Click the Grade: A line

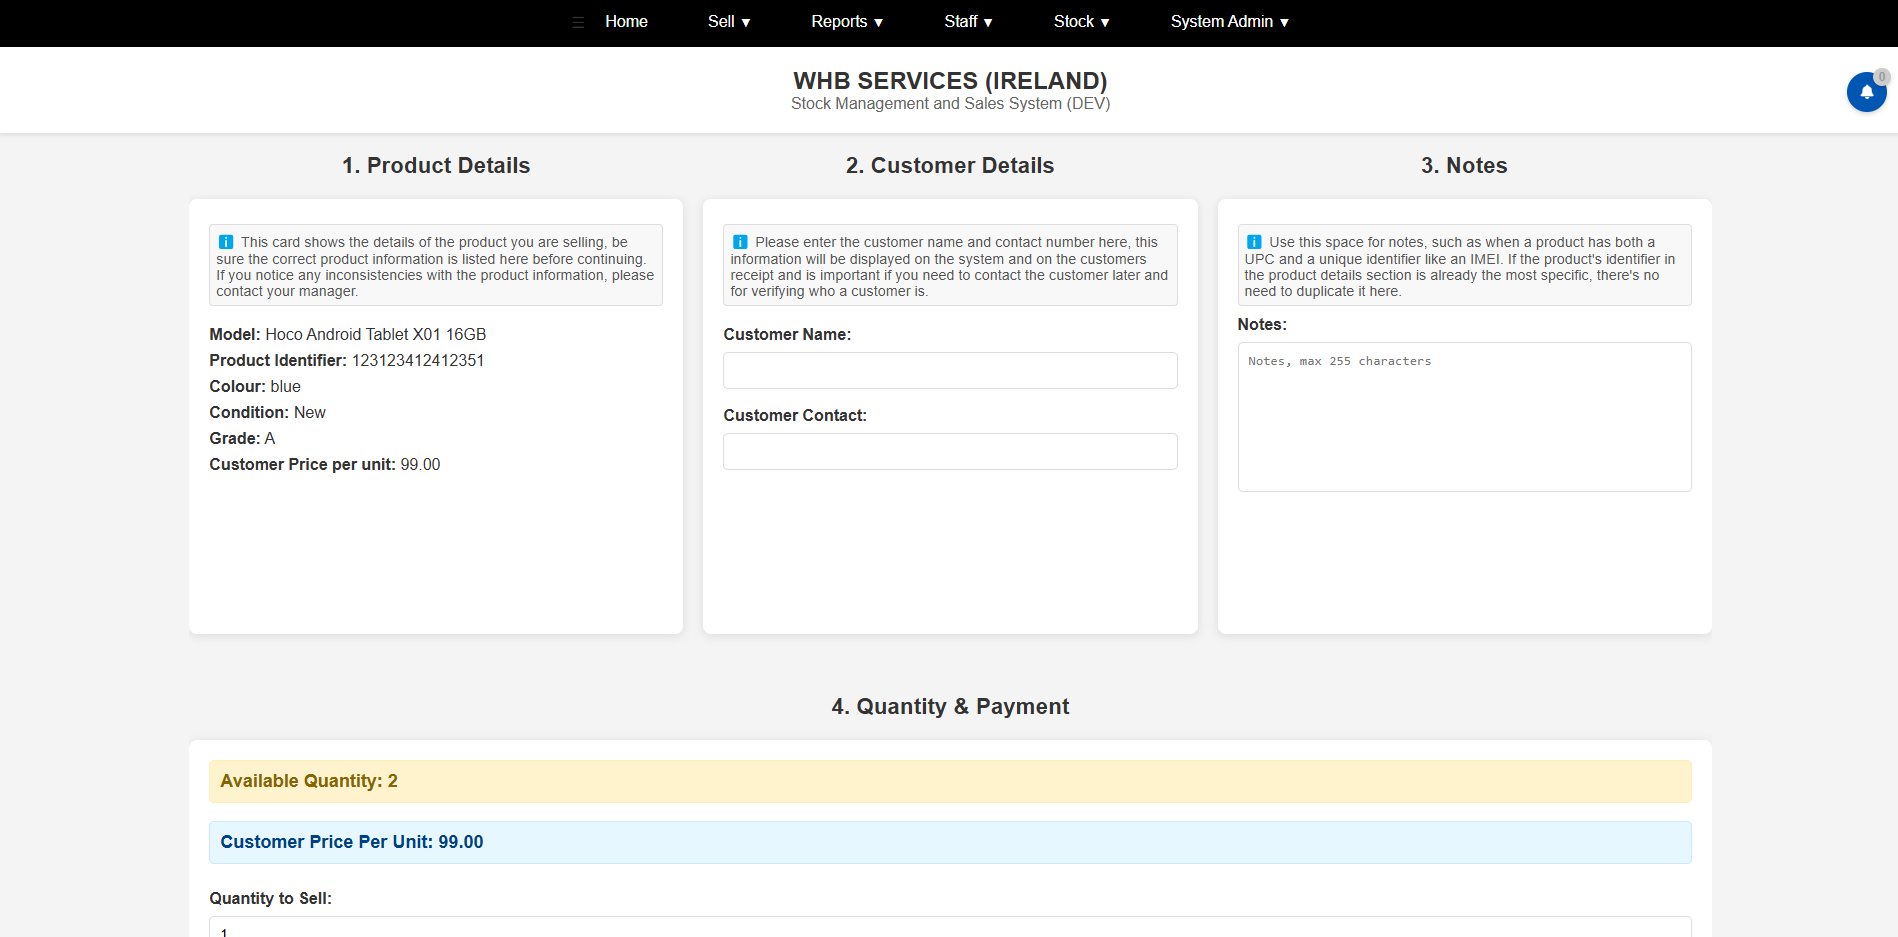tap(242, 438)
